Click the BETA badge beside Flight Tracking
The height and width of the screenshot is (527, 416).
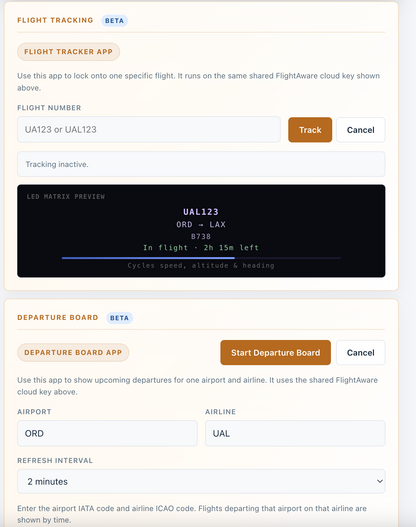pos(115,21)
